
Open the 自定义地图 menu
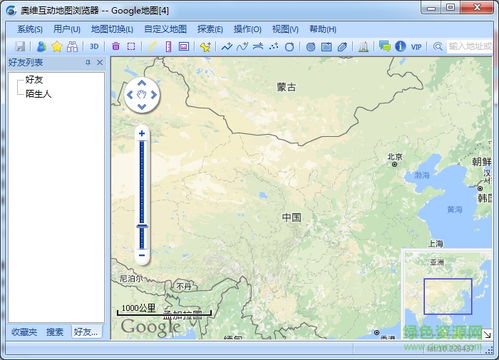click(x=165, y=29)
